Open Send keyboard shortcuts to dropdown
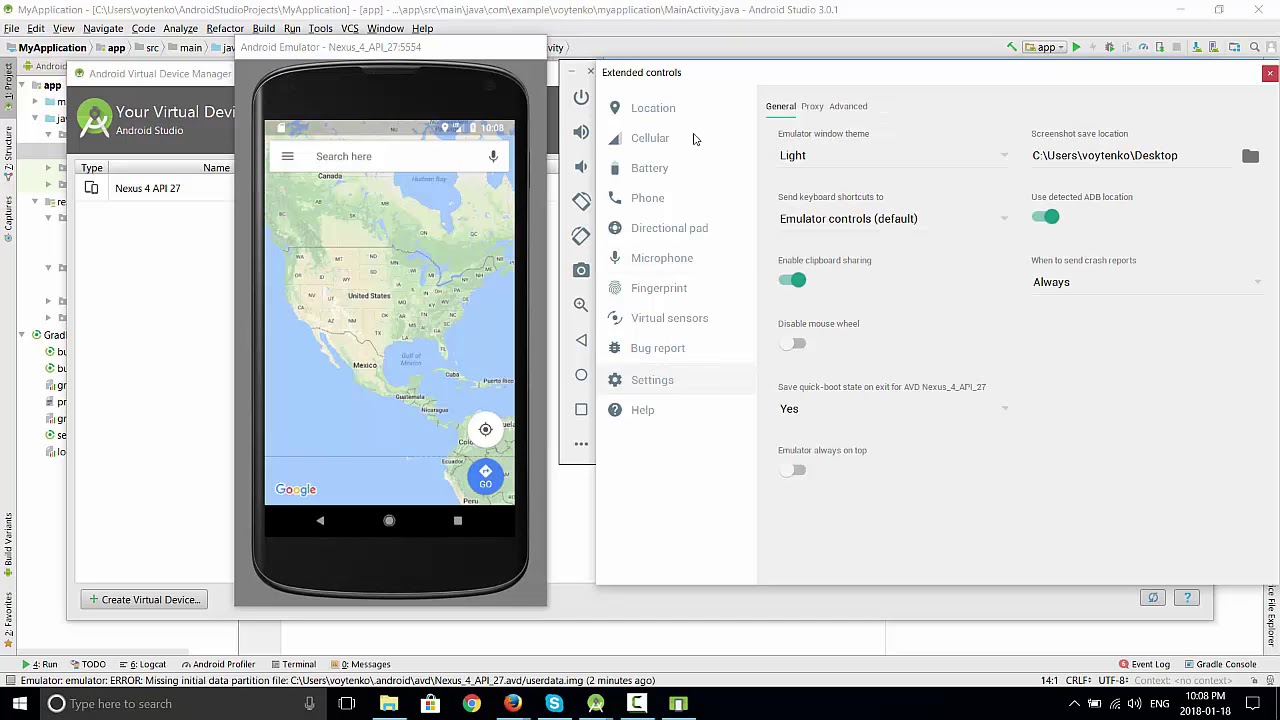Image resolution: width=1280 pixels, height=720 pixels. [894, 219]
